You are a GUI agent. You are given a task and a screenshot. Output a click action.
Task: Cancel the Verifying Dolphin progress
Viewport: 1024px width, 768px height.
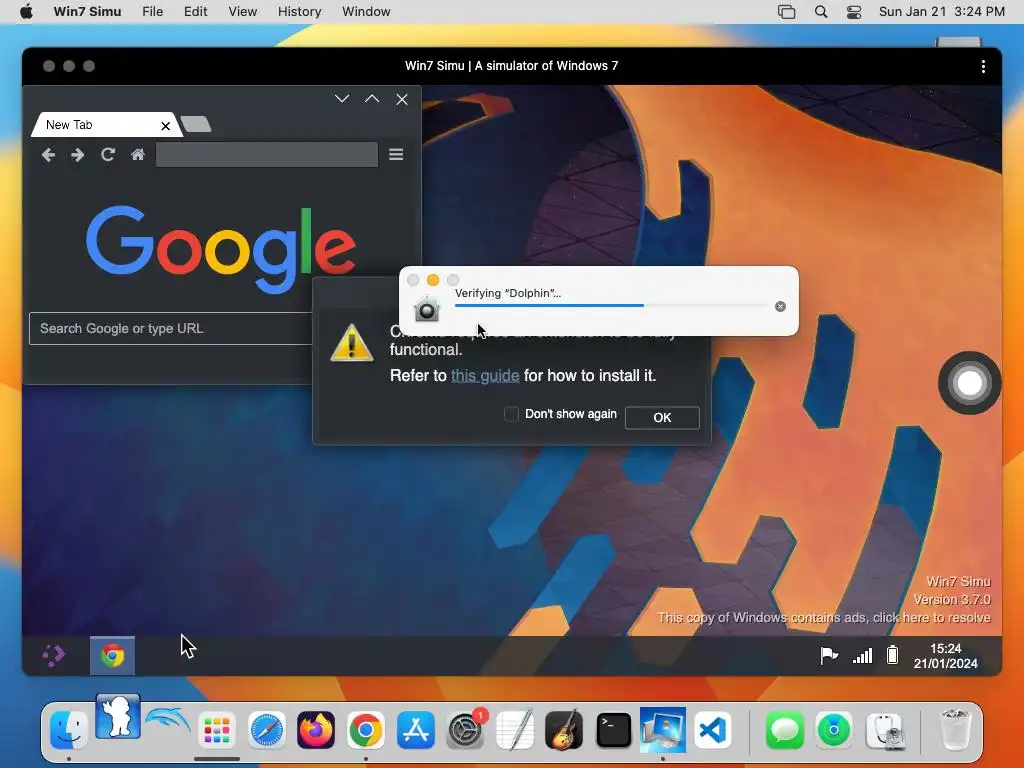tap(780, 306)
